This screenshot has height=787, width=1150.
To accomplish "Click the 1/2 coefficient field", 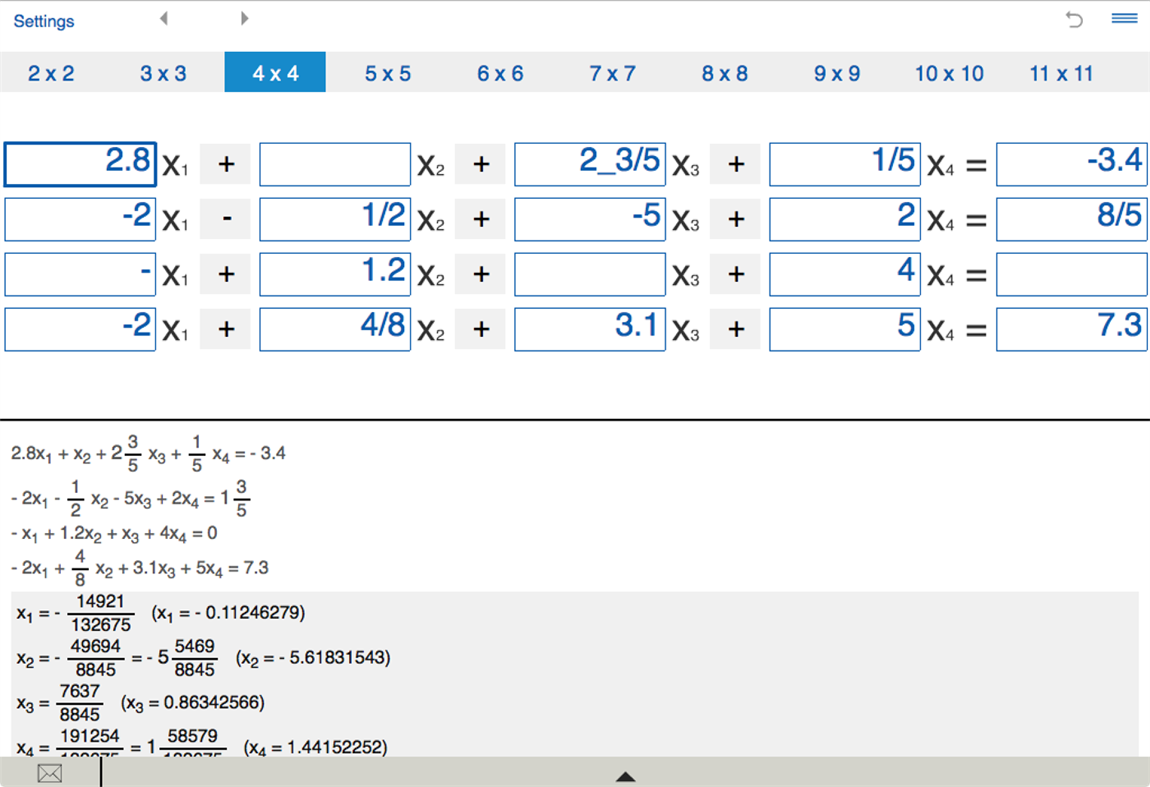I will click(x=335, y=219).
